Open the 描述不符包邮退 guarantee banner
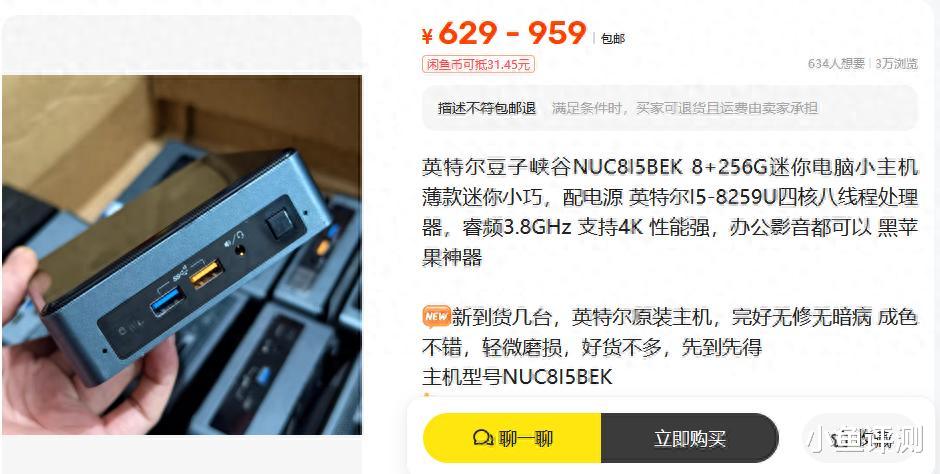Image resolution: width=940 pixels, height=474 pixels. tap(670, 108)
